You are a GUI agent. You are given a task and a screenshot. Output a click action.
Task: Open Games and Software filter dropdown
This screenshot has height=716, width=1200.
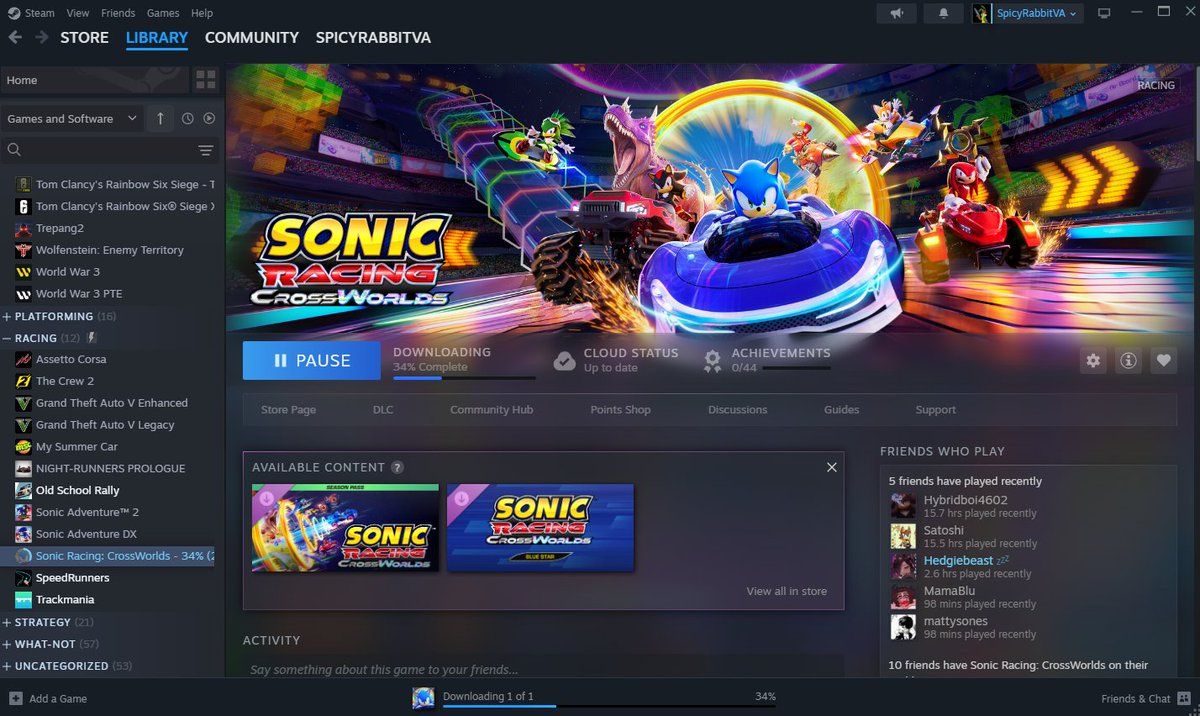tap(71, 118)
